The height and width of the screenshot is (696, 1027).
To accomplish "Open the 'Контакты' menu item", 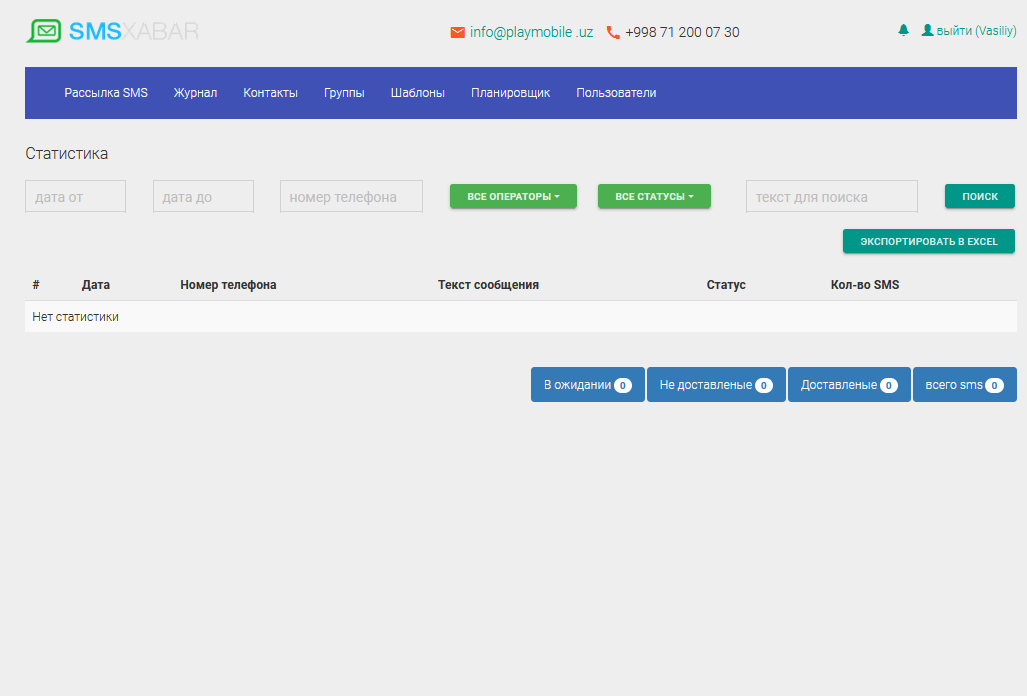I will (270, 93).
